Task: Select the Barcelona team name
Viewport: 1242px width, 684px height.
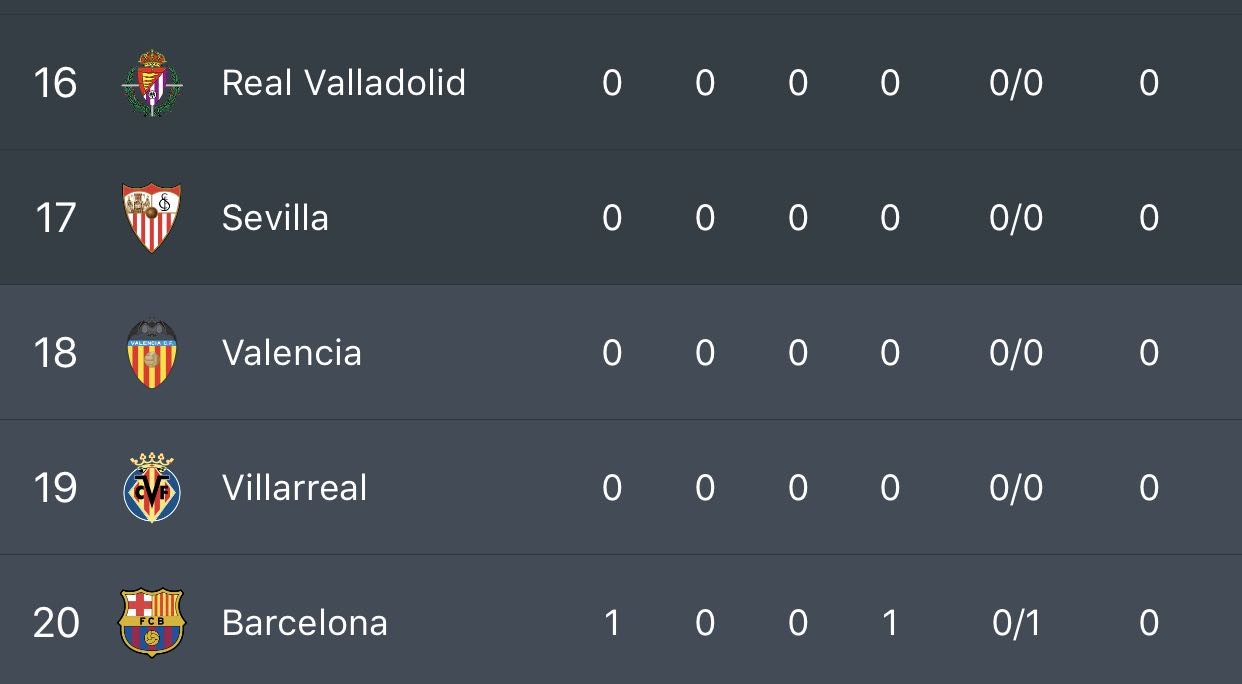Action: [x=304, y=623]
